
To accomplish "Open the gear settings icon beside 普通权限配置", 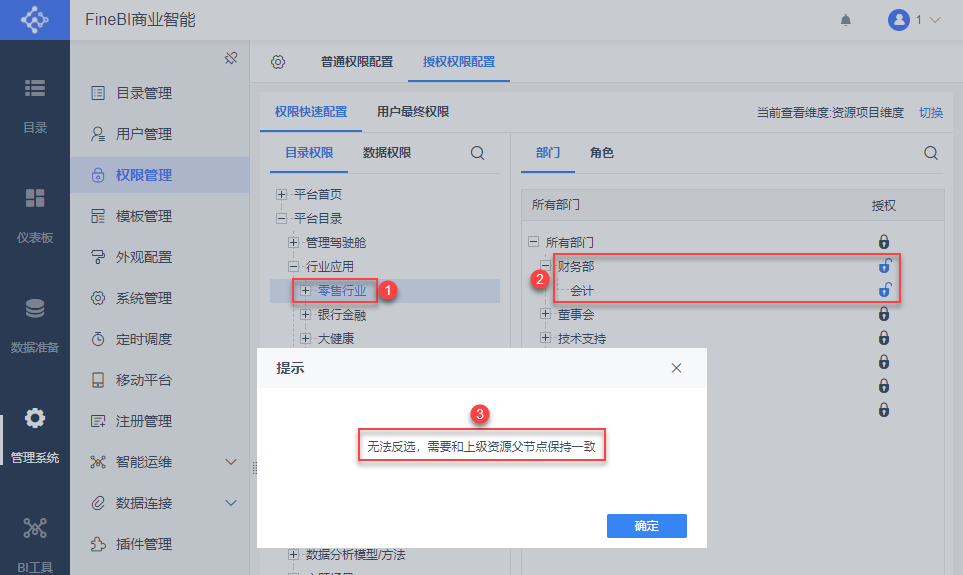I will [278, 62].
